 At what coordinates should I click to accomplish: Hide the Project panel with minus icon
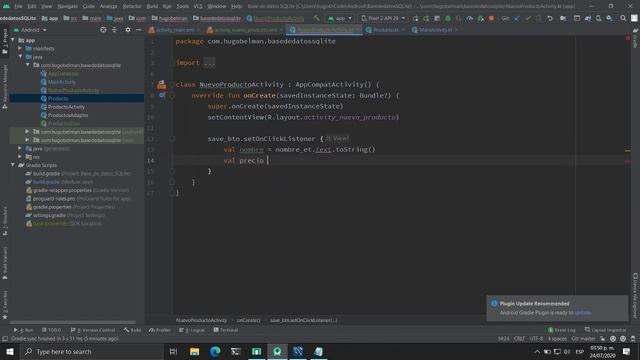click(x=138, y=30)
